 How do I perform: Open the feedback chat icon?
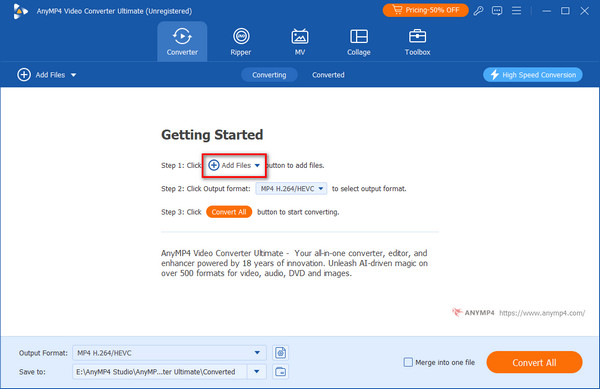point(497,11)
